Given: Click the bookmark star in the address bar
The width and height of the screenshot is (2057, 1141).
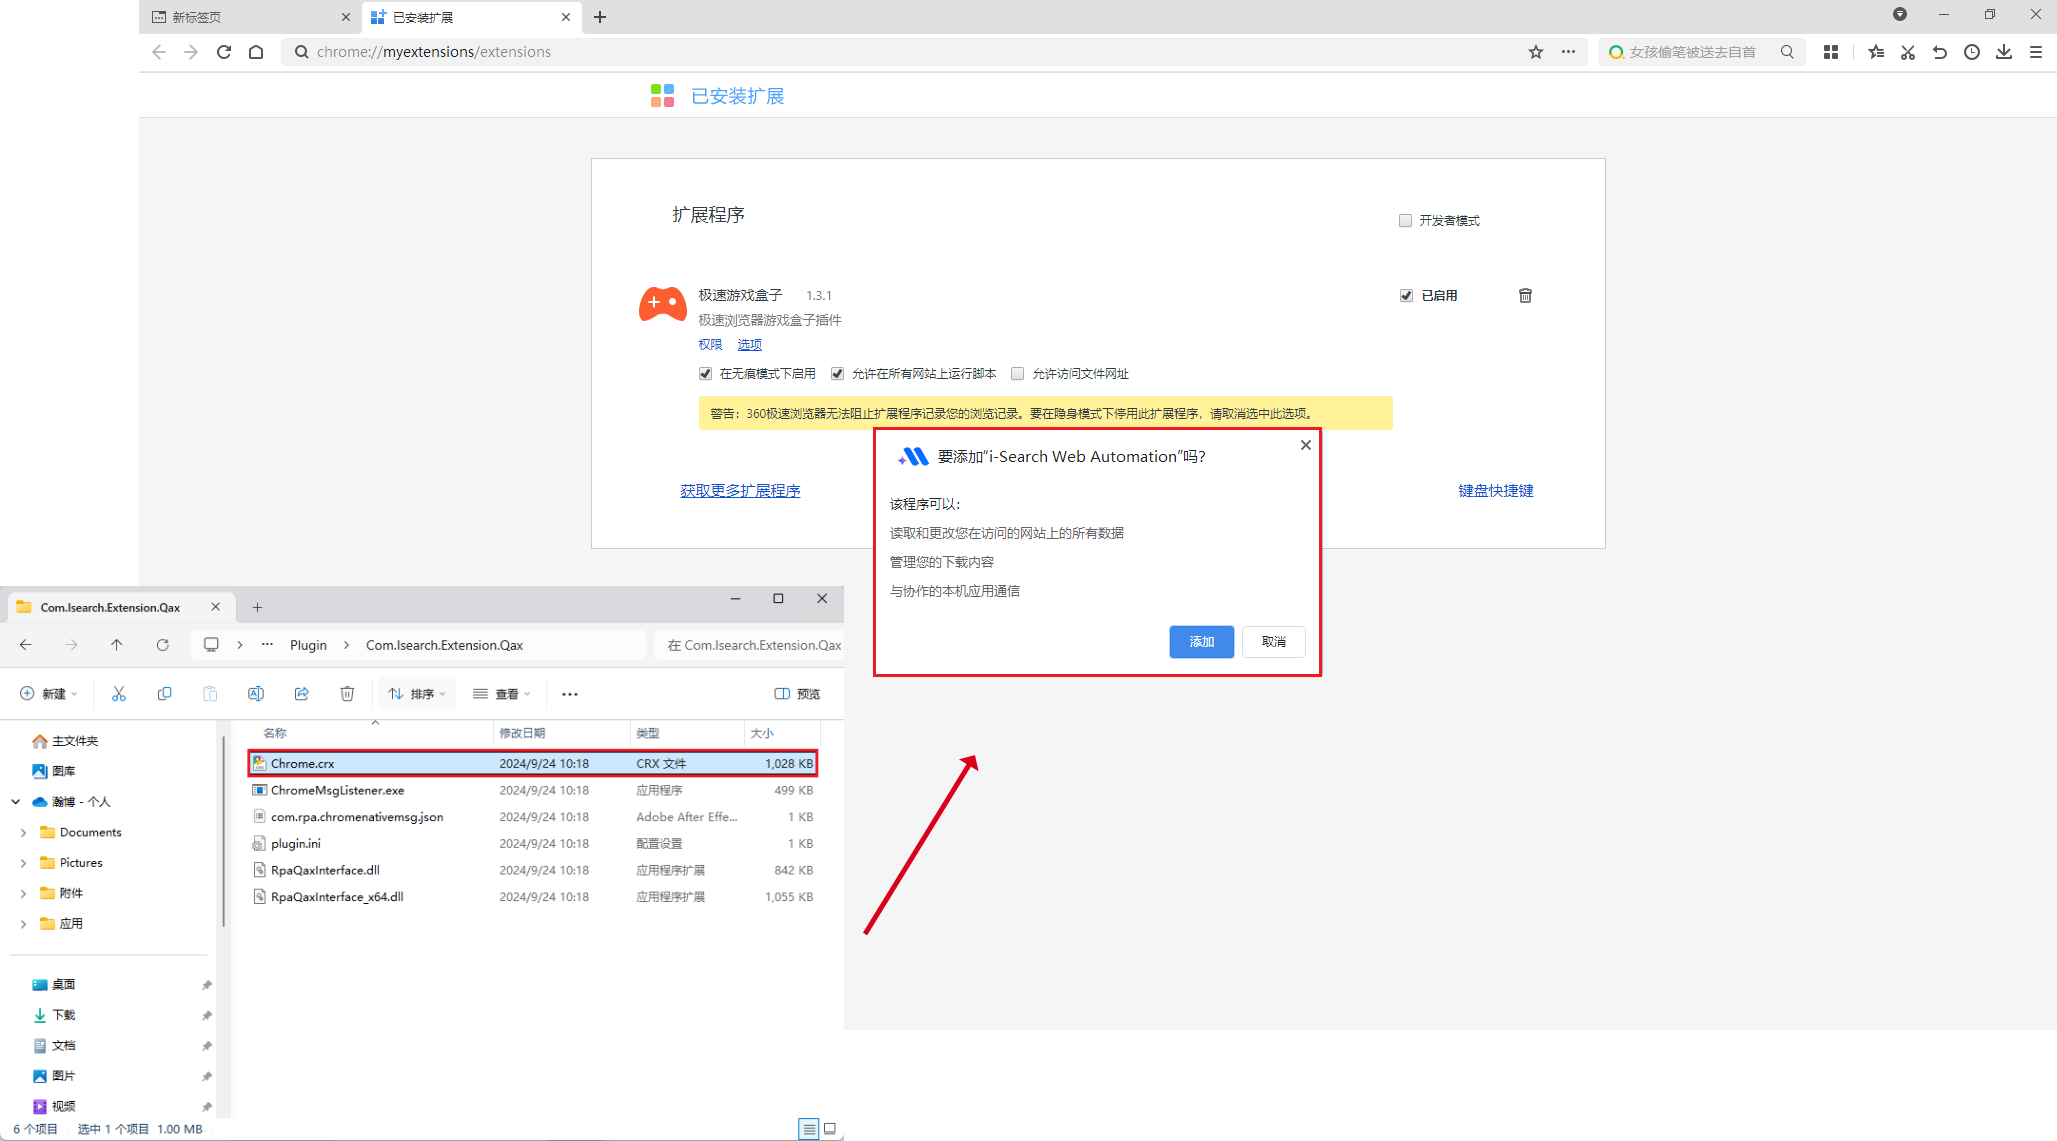Looking at the screenshot, I should [1536, 52].
